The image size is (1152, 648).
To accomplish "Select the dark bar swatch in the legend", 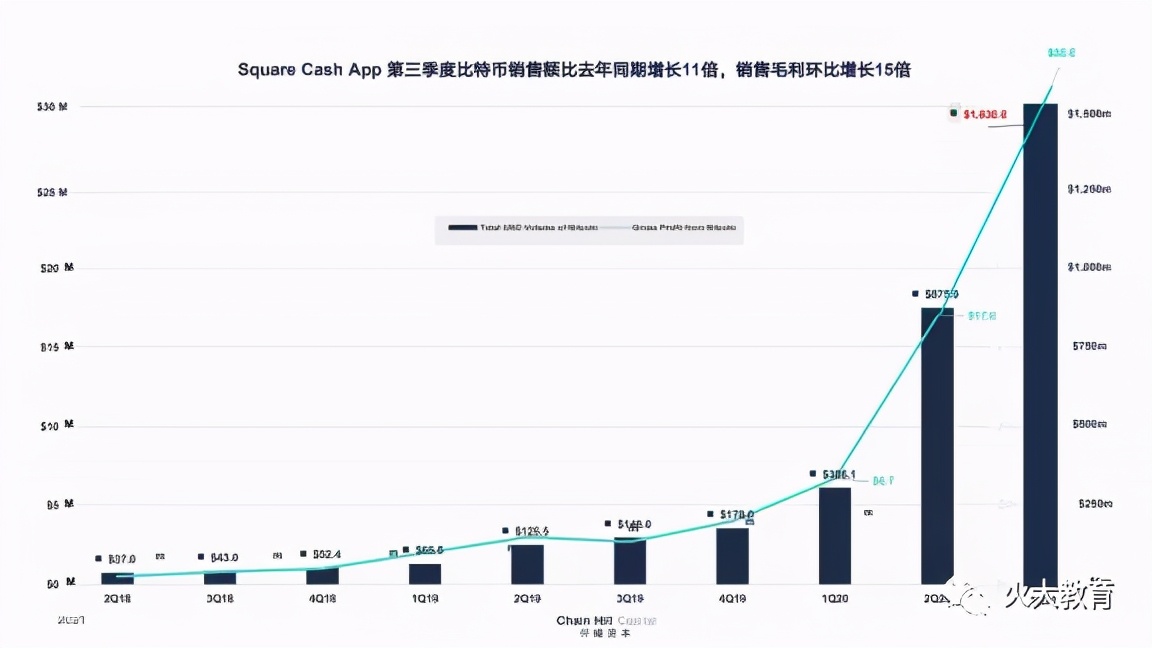I will 462,228.
